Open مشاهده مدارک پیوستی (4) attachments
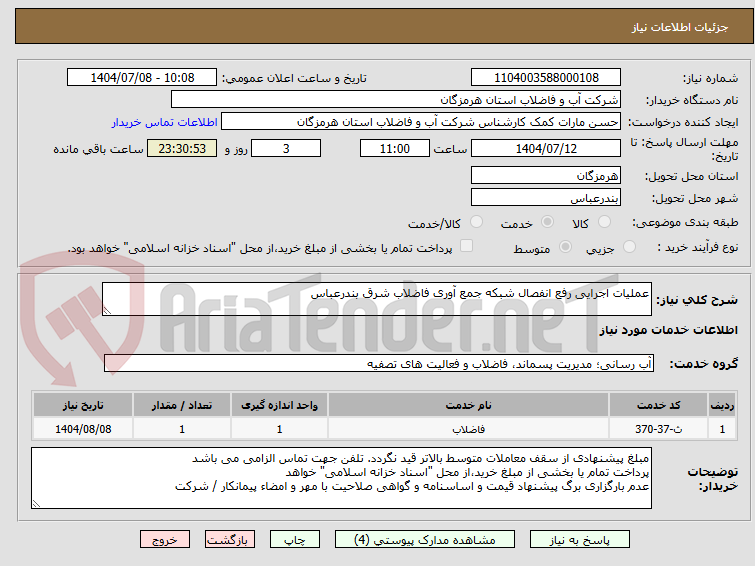This screenshot has width=755, height=566. pos(425,540)
